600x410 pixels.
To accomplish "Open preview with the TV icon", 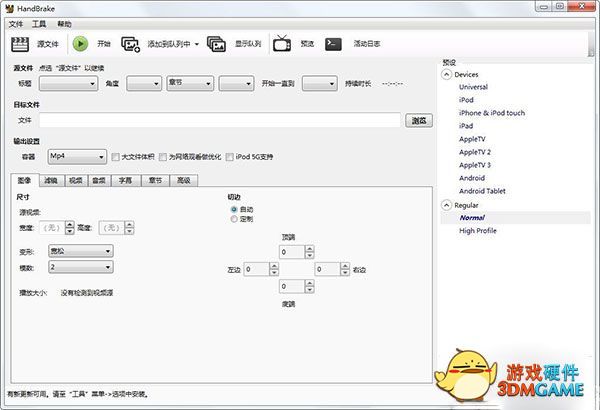I will point(282,43).
